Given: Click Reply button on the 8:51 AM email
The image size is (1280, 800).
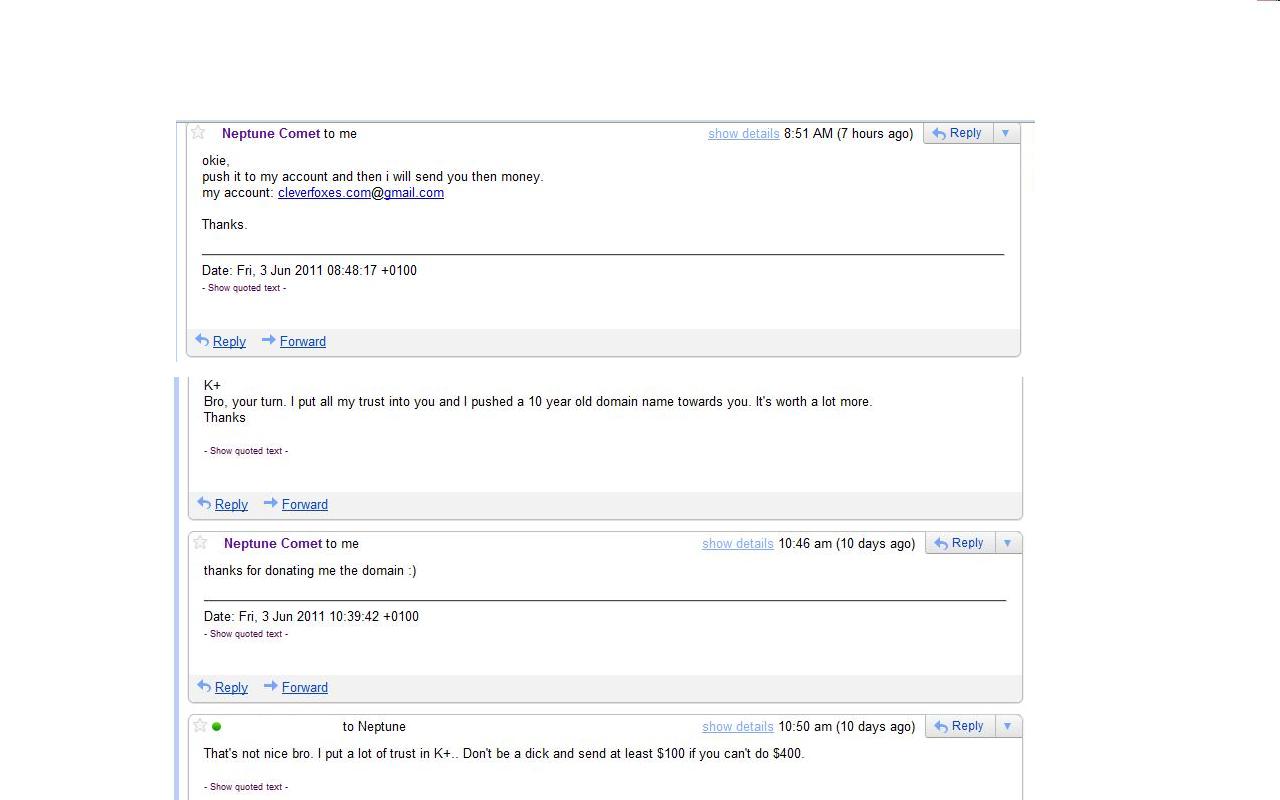Looking at the screenshot, I should 957,133.
